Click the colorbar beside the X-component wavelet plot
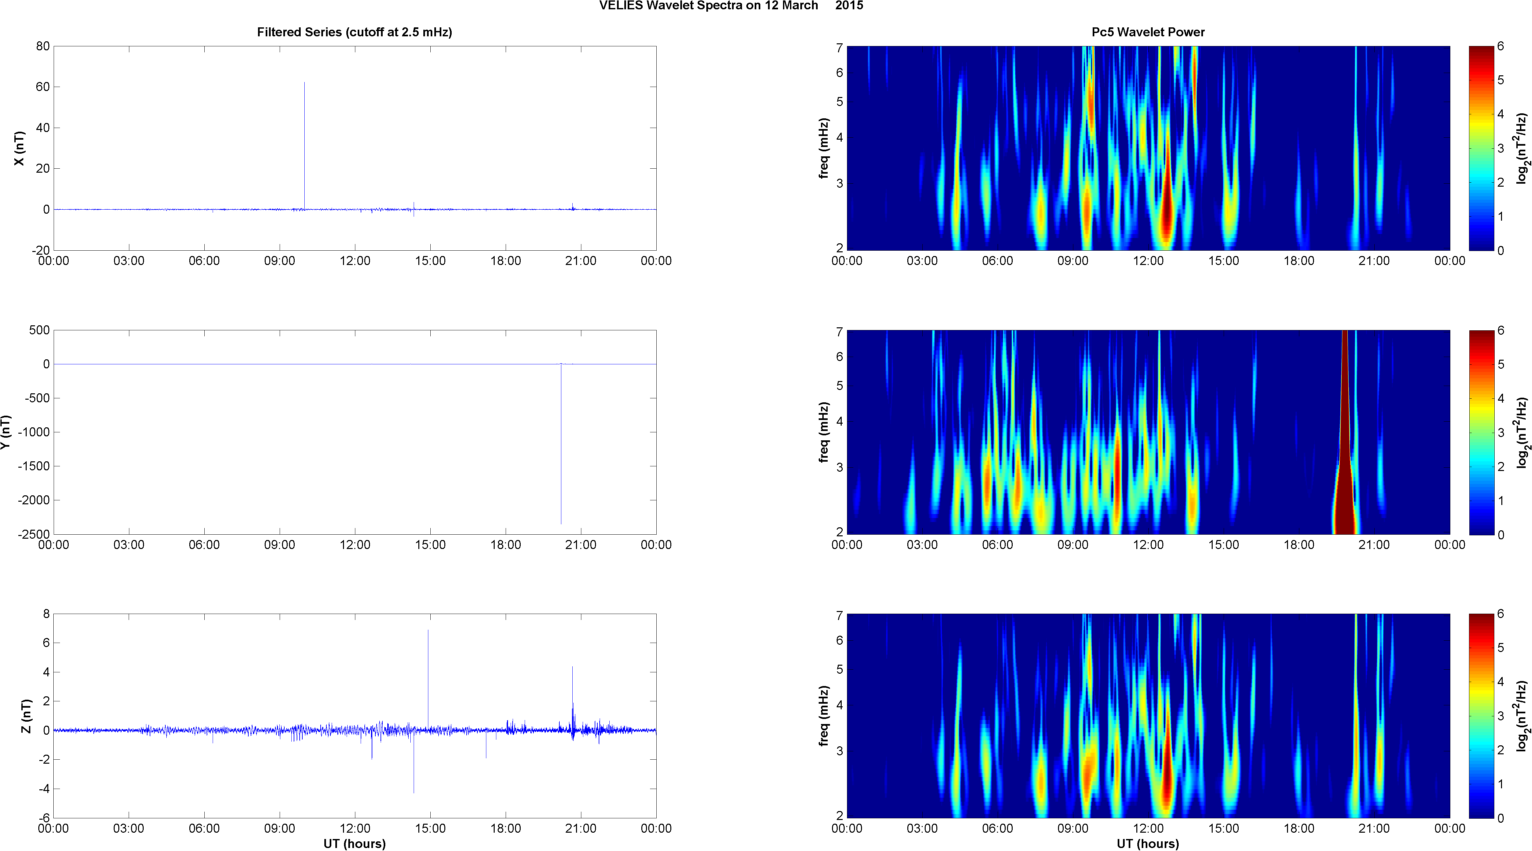This screenshot has height=851, width=1532. click(1481, 148)
